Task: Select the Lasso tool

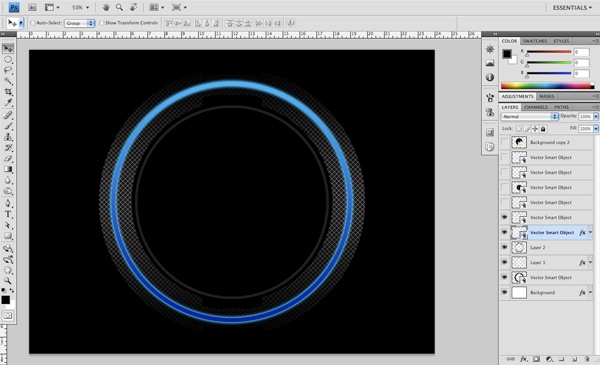Action: tap(8, 70)
